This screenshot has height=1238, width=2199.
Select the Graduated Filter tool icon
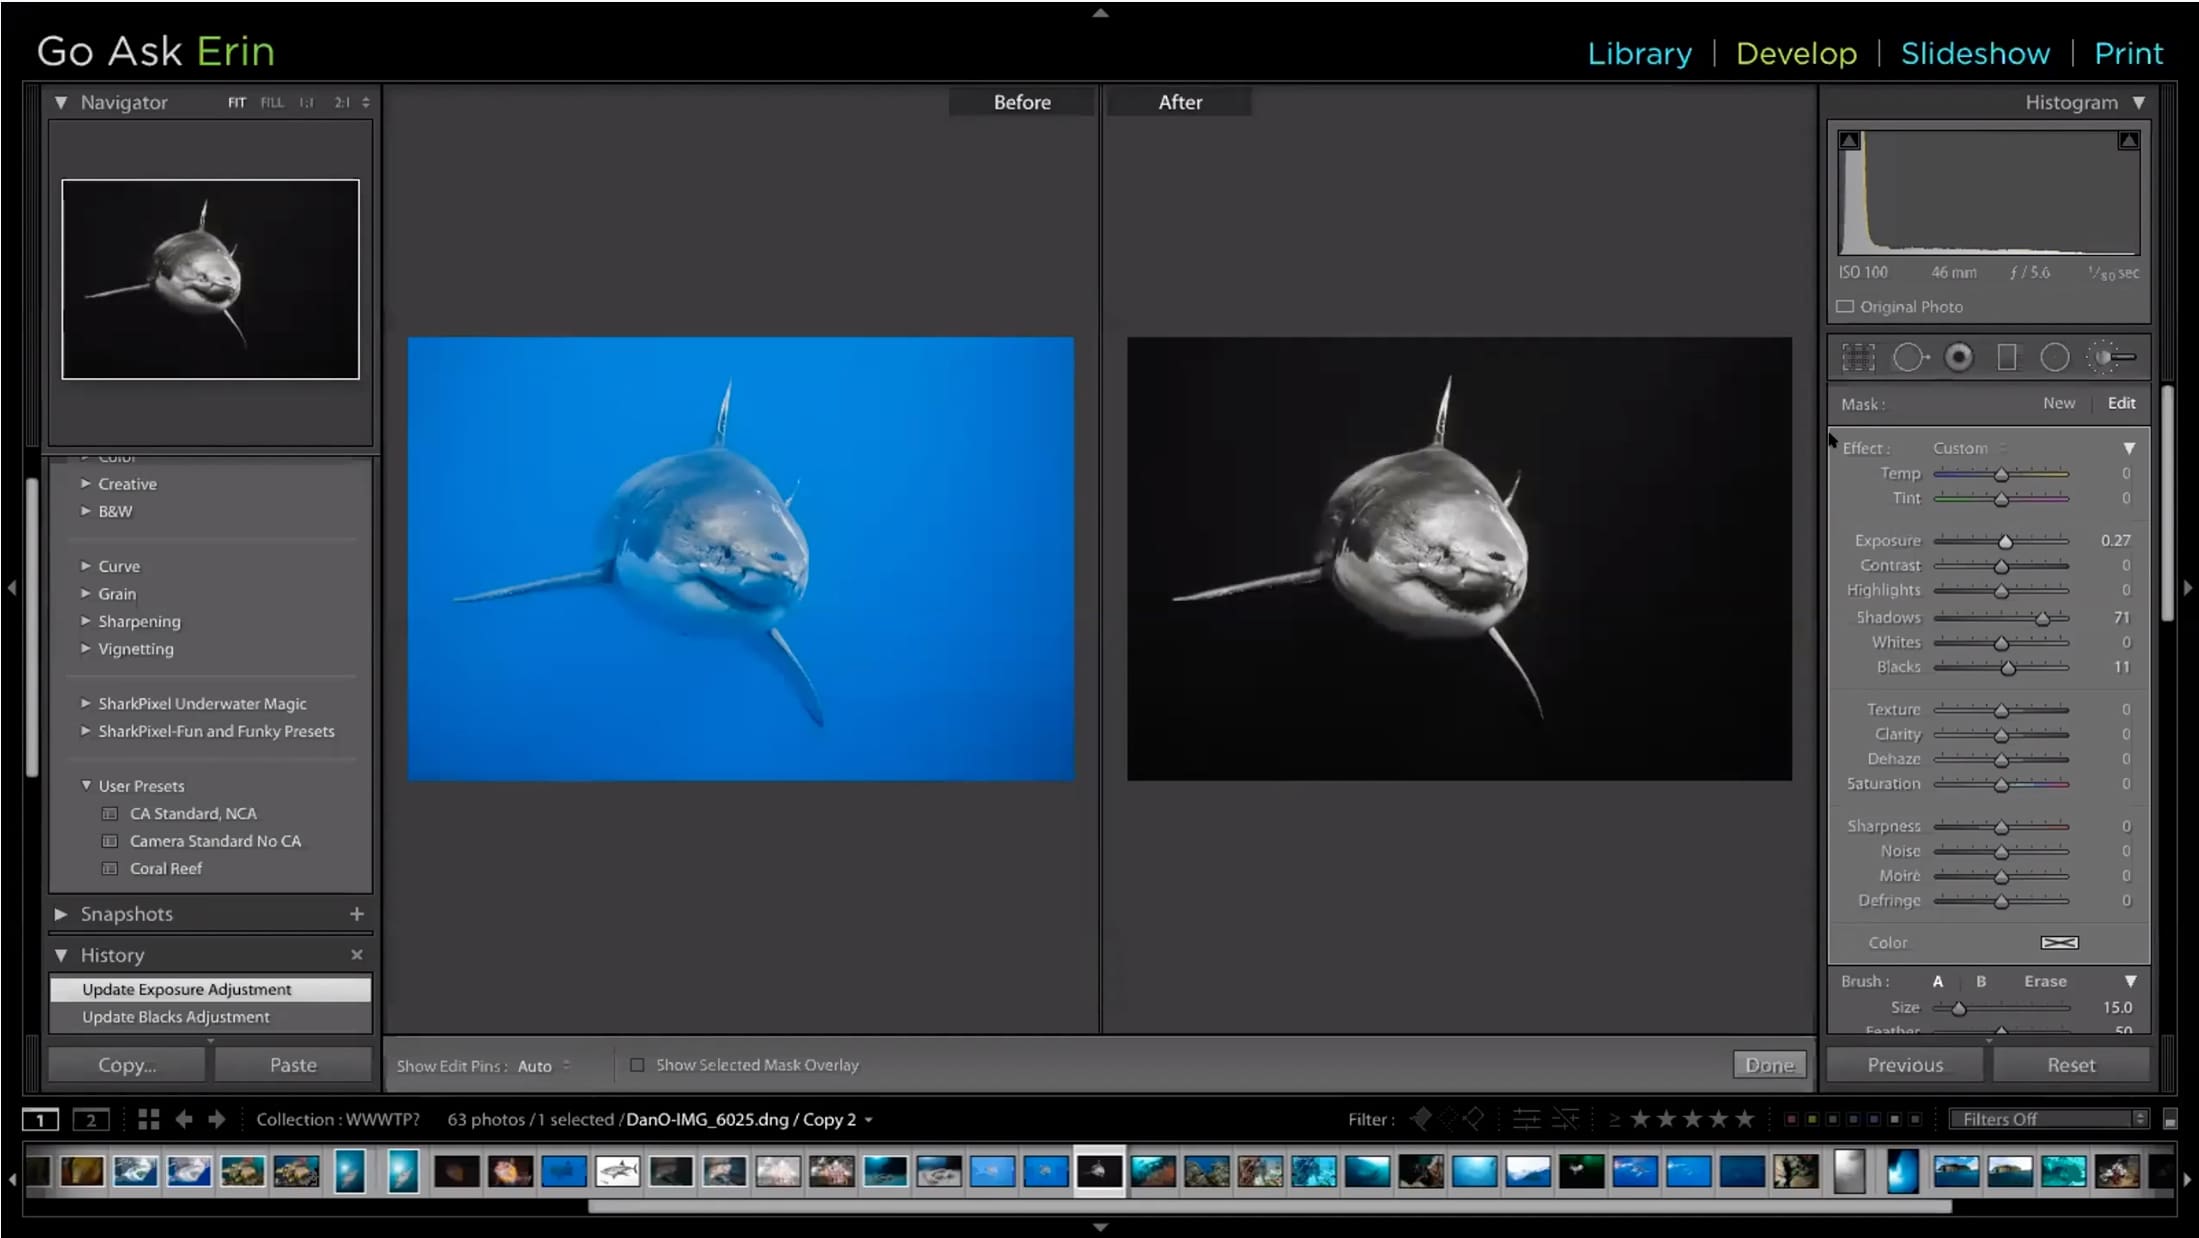point(2007,357)
